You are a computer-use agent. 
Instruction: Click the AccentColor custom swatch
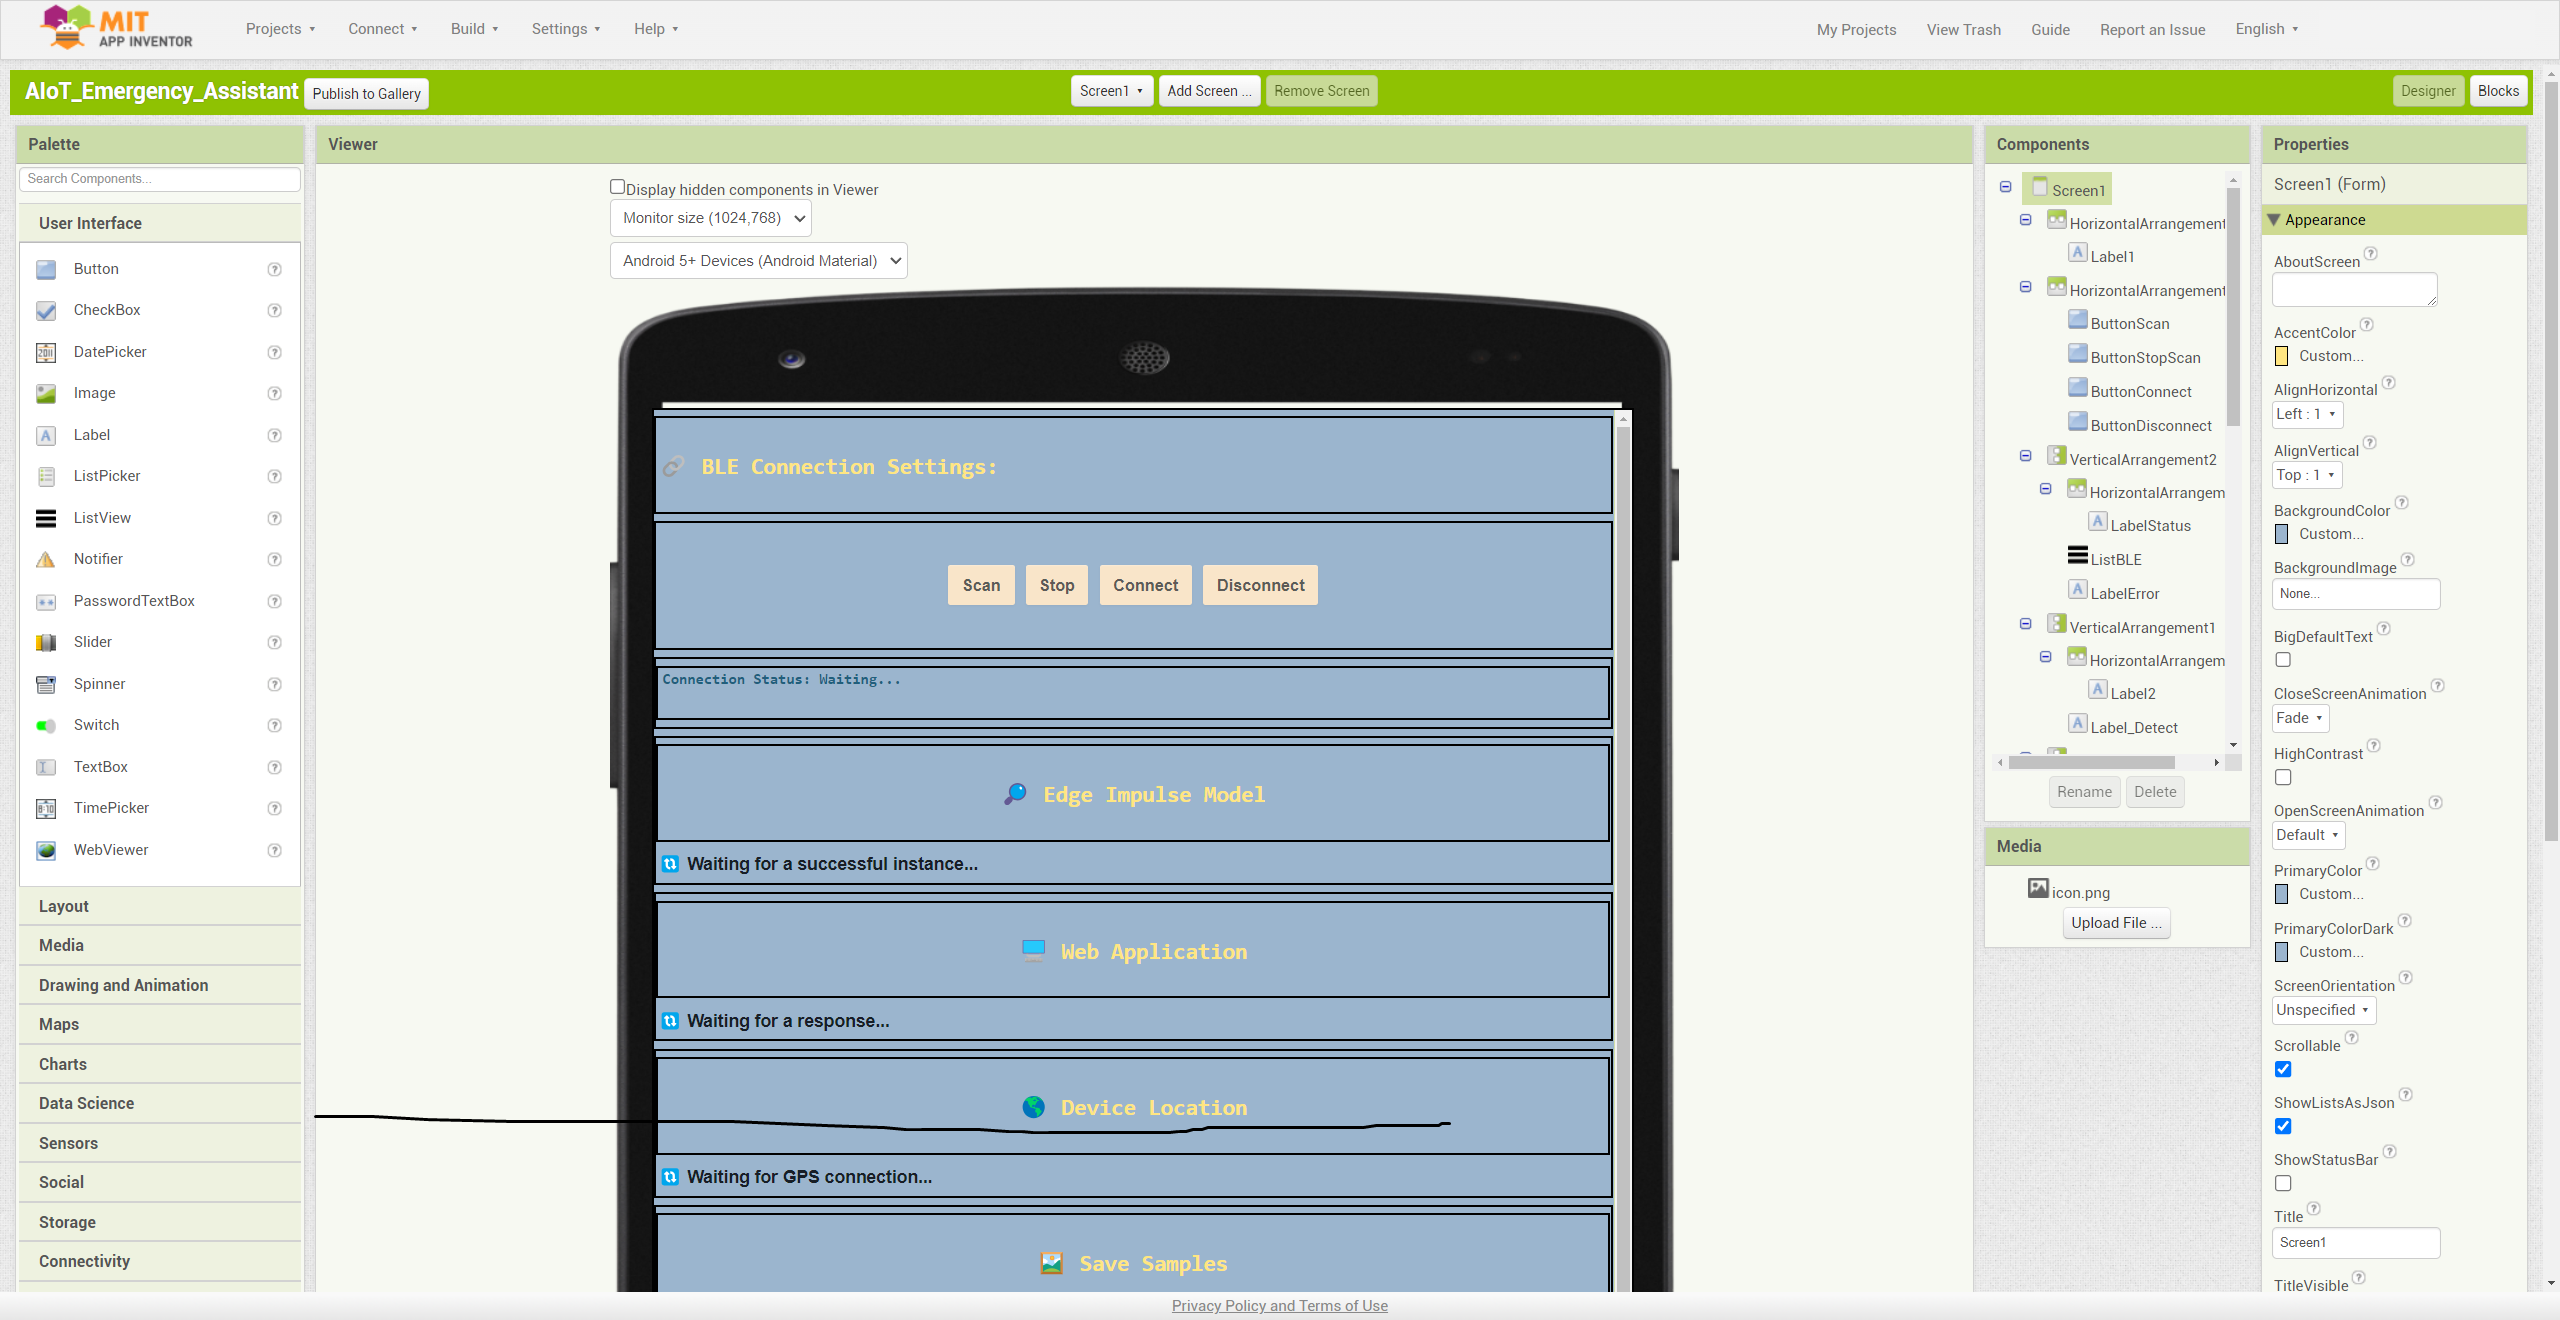[2281, 357]
